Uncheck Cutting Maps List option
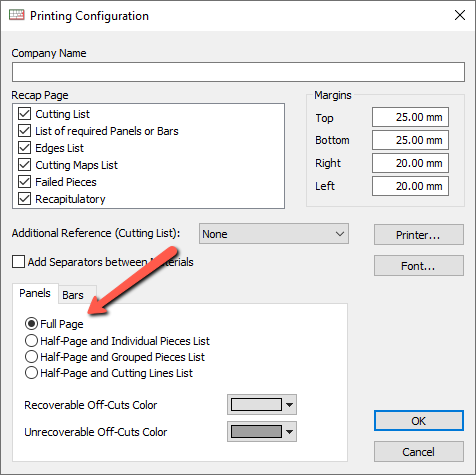The height and width of the screenshot is (475, 476). pos(24,165)
